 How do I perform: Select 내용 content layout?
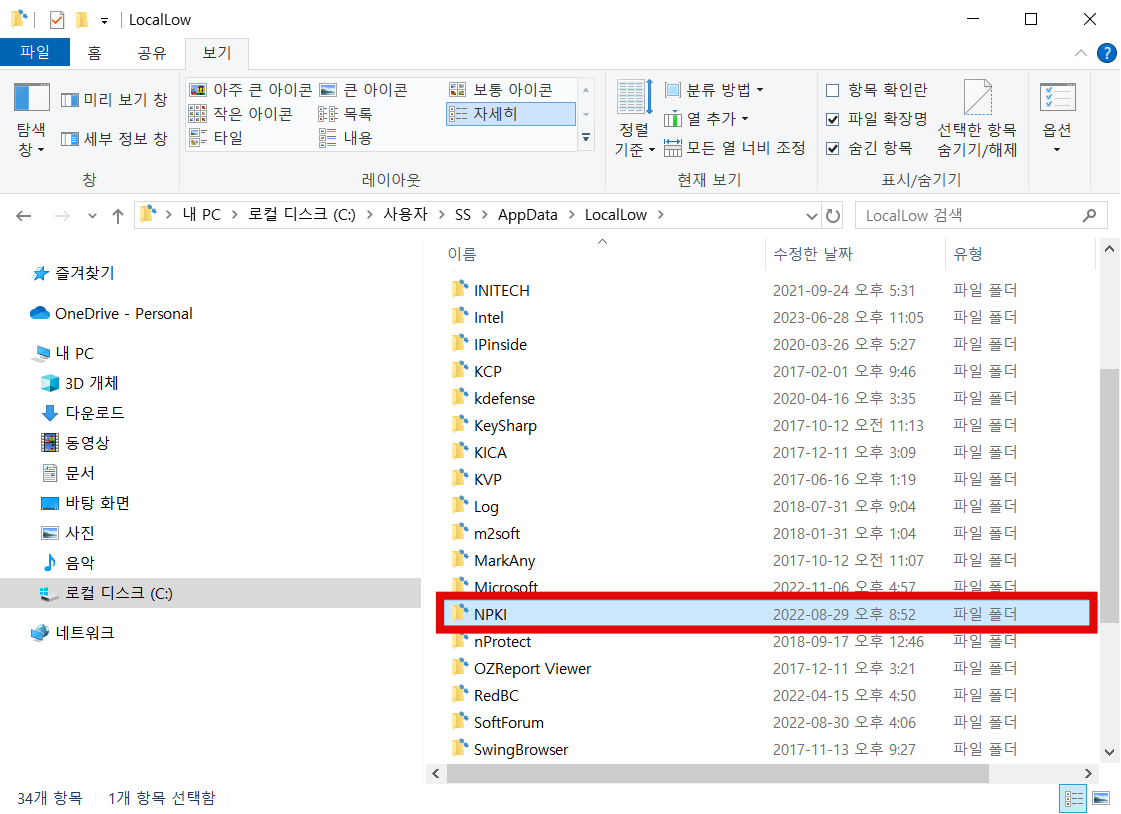point(346,138)
